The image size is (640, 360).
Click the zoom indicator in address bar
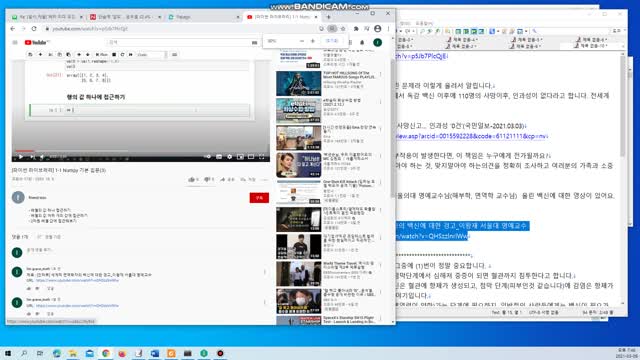(x=332, y=29)
